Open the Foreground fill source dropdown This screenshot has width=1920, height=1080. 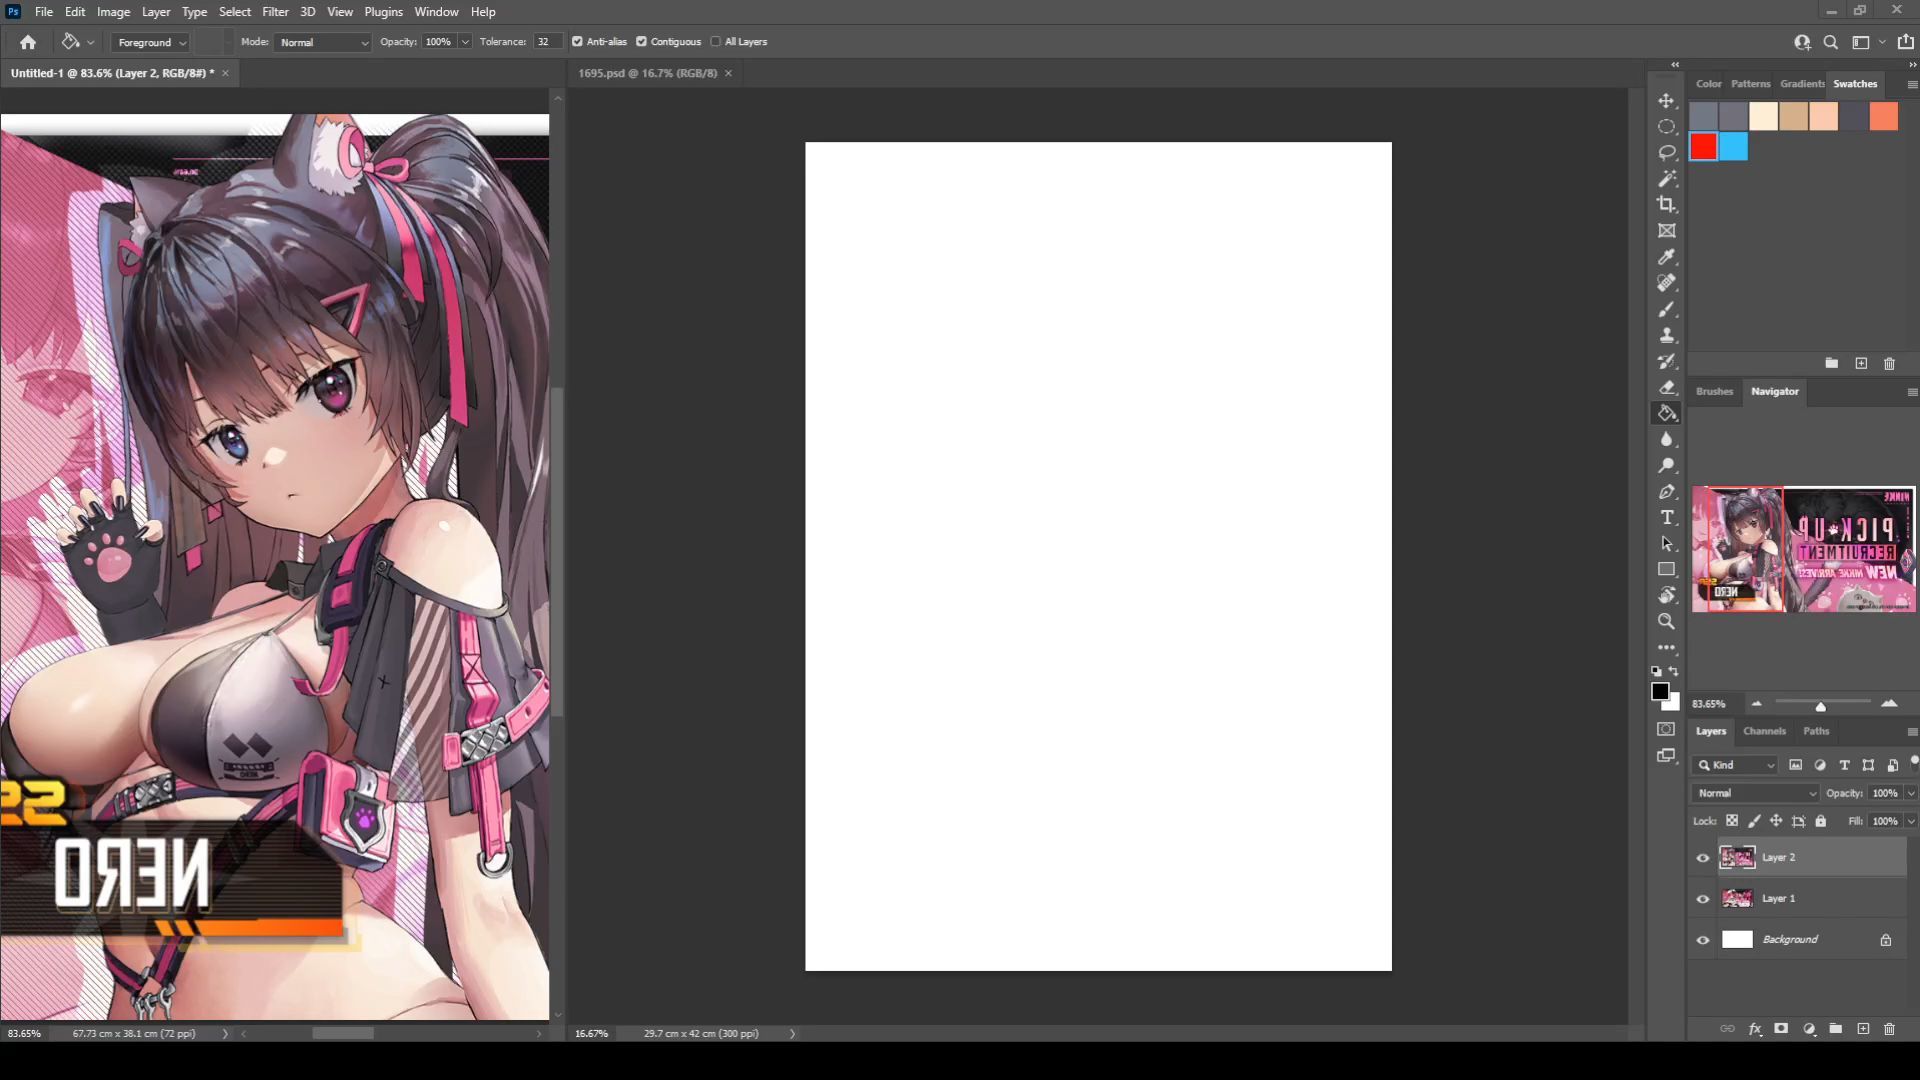150,42
